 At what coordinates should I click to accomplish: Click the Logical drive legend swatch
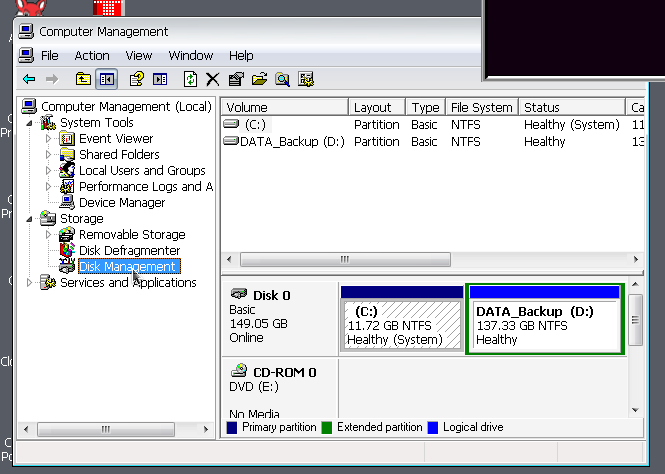pyautogui.click(x=433, y=427)
